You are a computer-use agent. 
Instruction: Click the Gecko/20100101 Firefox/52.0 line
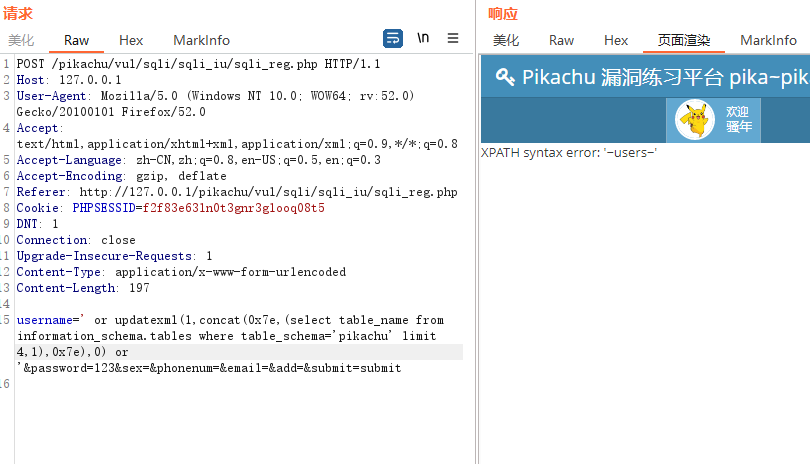click(x=111, y=112)
